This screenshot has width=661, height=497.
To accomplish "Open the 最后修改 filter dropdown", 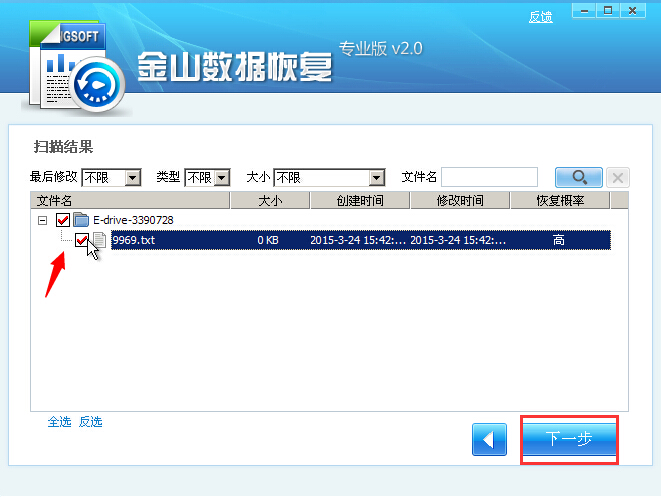I will (x=111, y=177).
